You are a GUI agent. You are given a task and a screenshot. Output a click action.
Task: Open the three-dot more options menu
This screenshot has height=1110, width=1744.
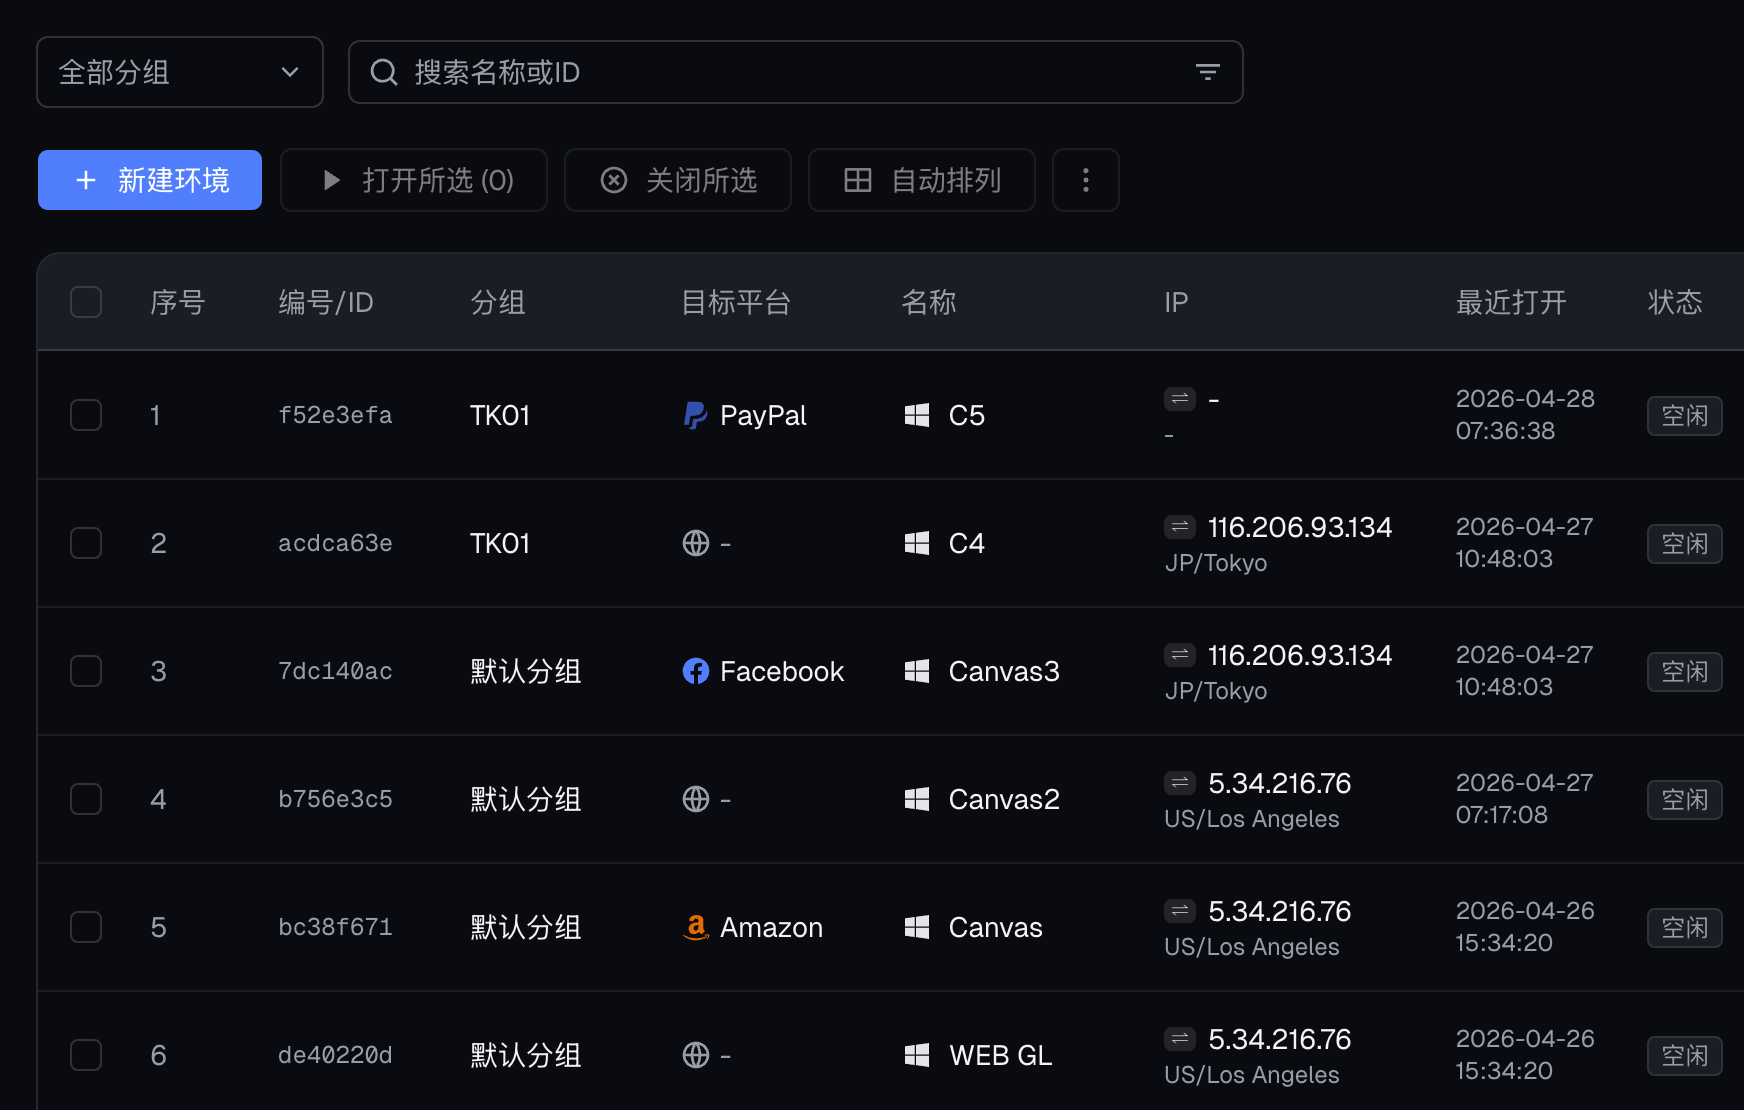click(x=1085, y=180)
